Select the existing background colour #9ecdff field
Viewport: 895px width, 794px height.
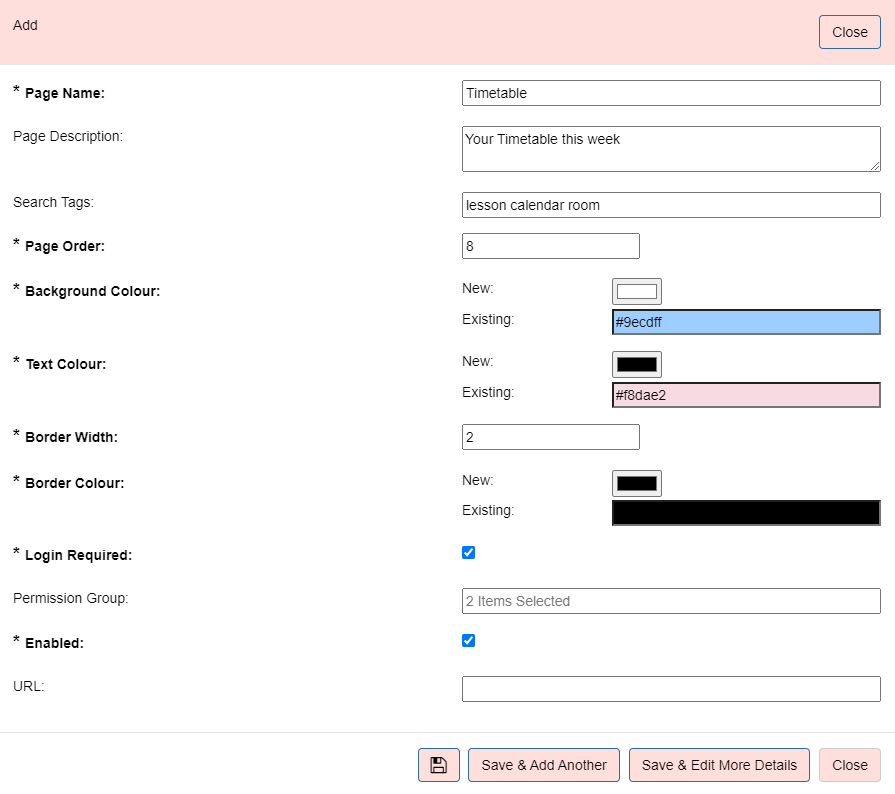pos(745,322)
